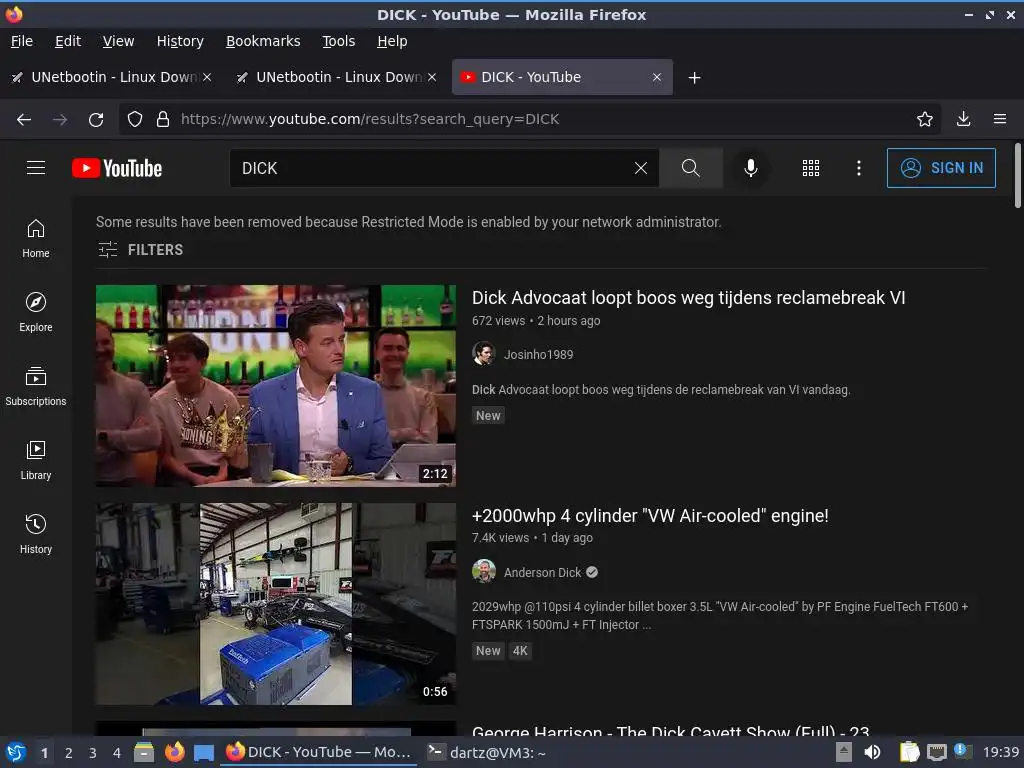The image size is (1024, 768).
Task: Bookmark this page with the star icon
Action: pos(924,119)
